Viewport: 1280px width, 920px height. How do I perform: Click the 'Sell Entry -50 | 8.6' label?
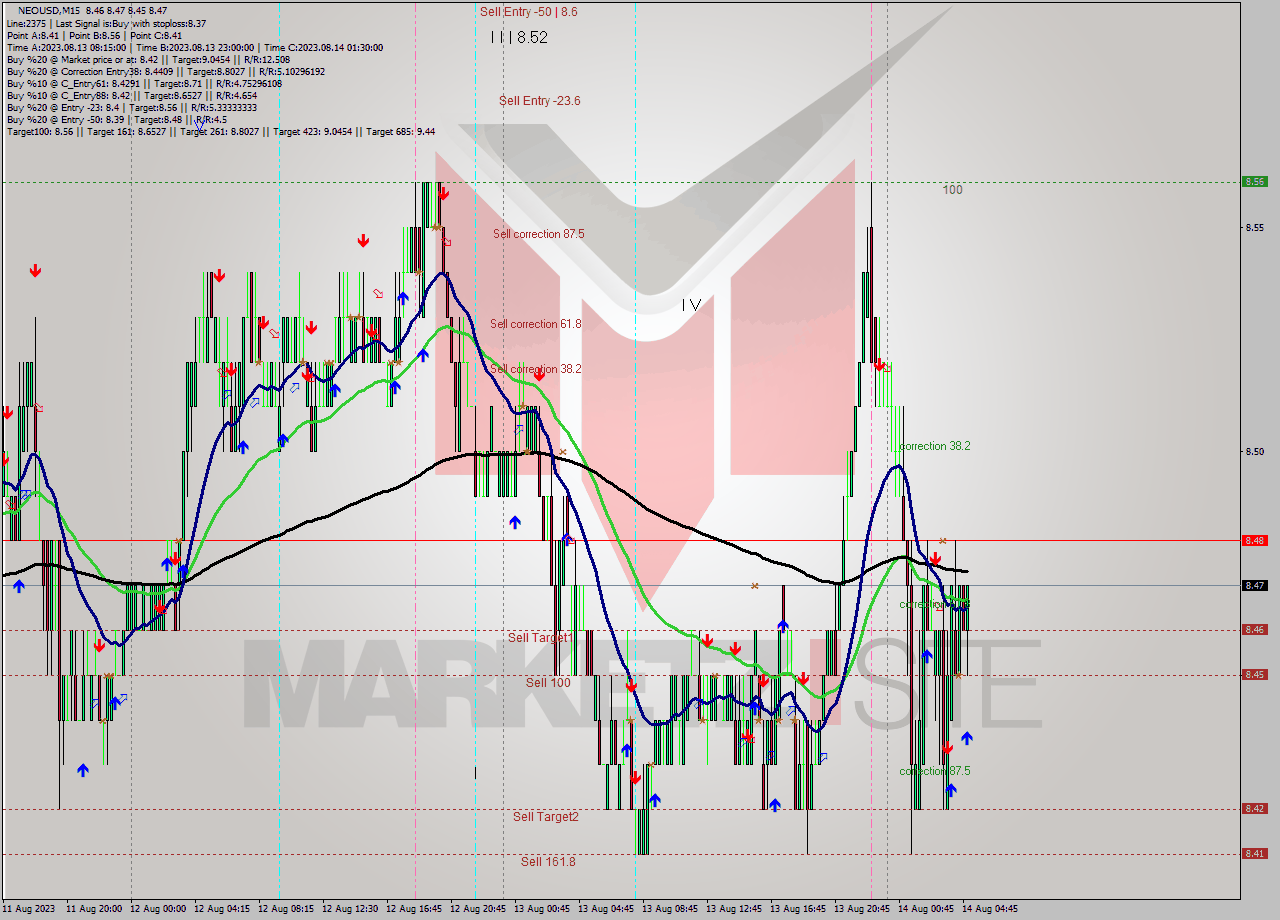[528, 12]
